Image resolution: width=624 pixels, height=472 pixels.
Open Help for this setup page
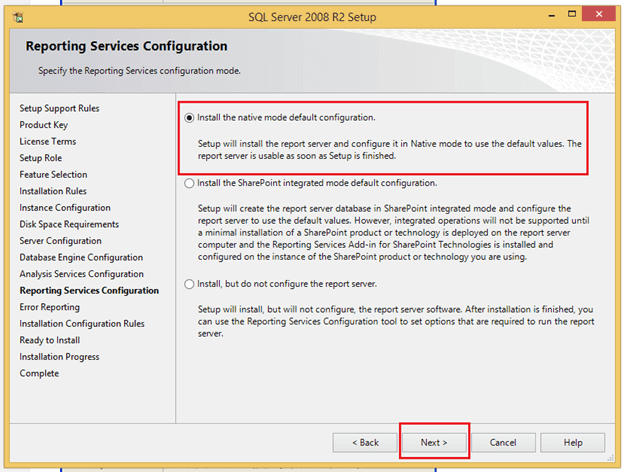coord(573,442)
